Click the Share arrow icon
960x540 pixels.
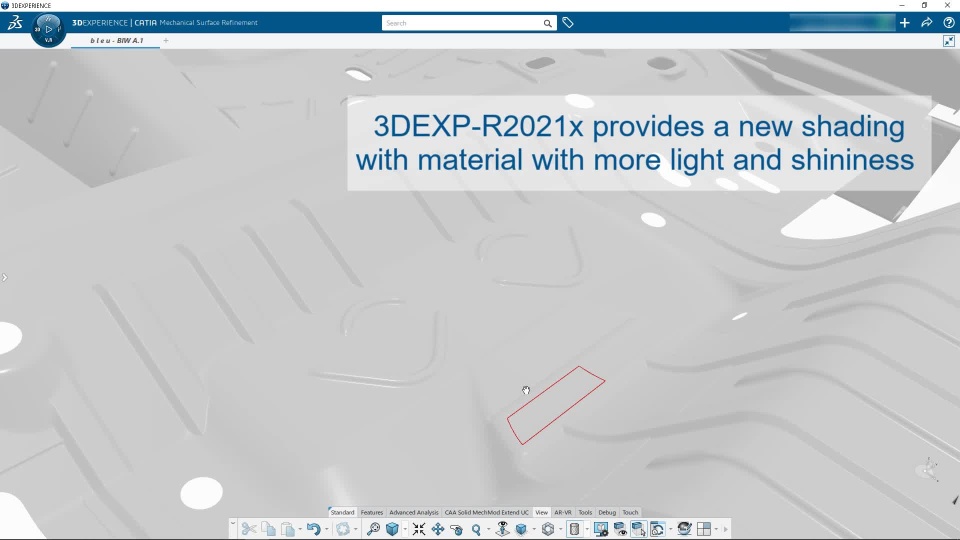[927, 23]
